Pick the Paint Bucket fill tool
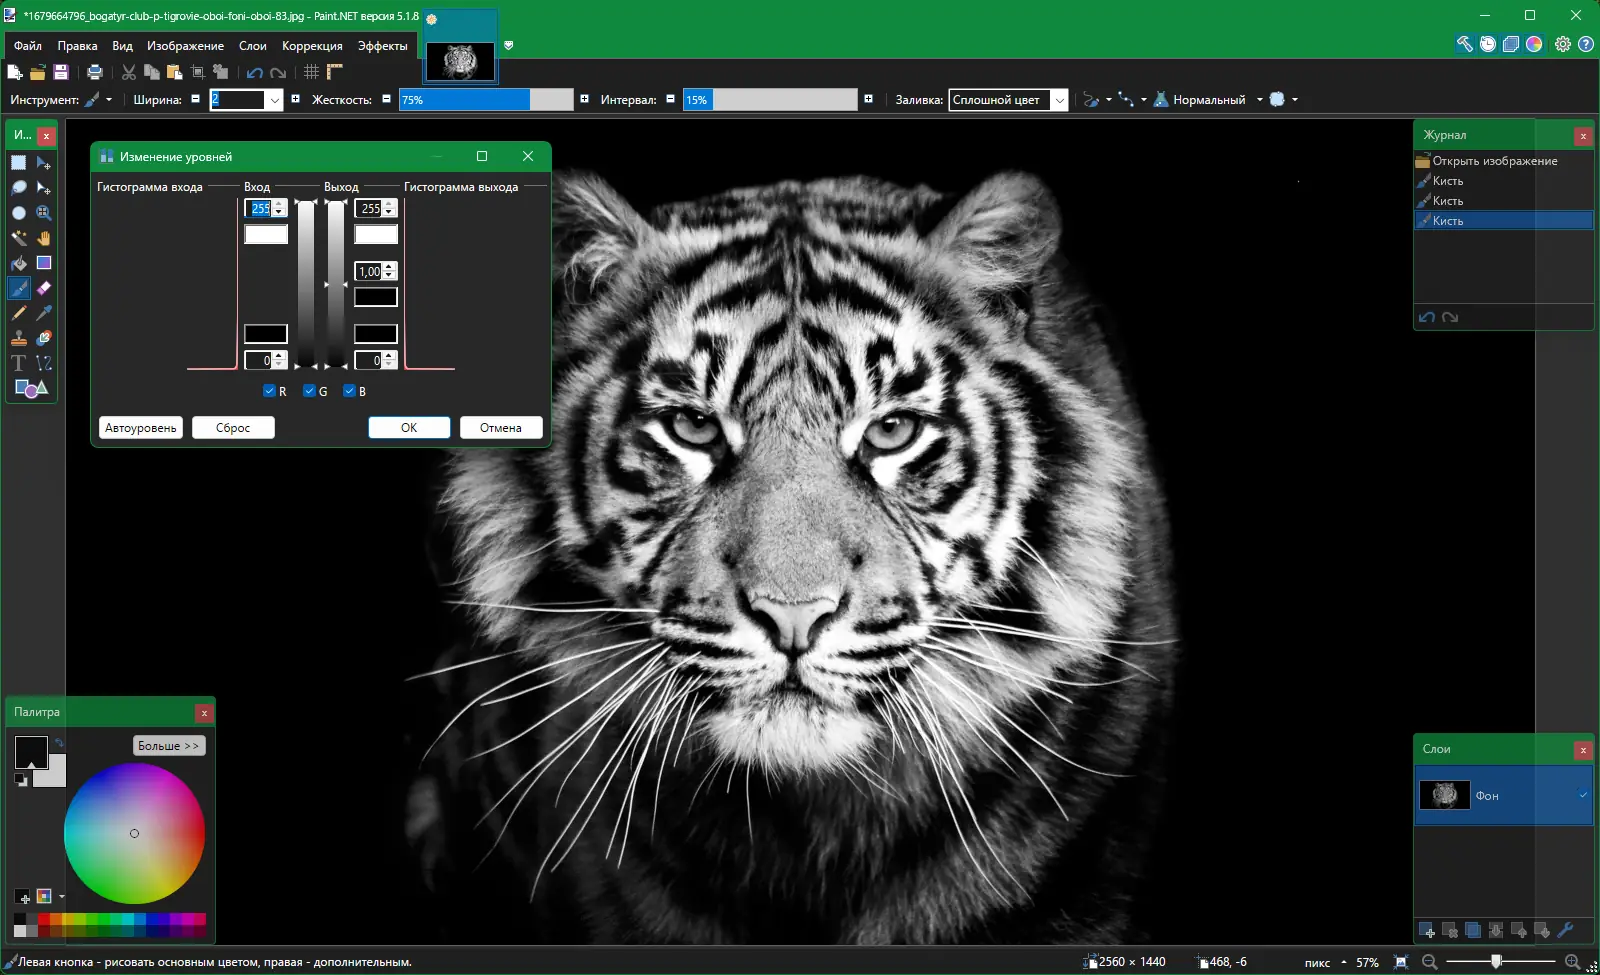Screen dimensions: 1600x975 pos(19,263)
